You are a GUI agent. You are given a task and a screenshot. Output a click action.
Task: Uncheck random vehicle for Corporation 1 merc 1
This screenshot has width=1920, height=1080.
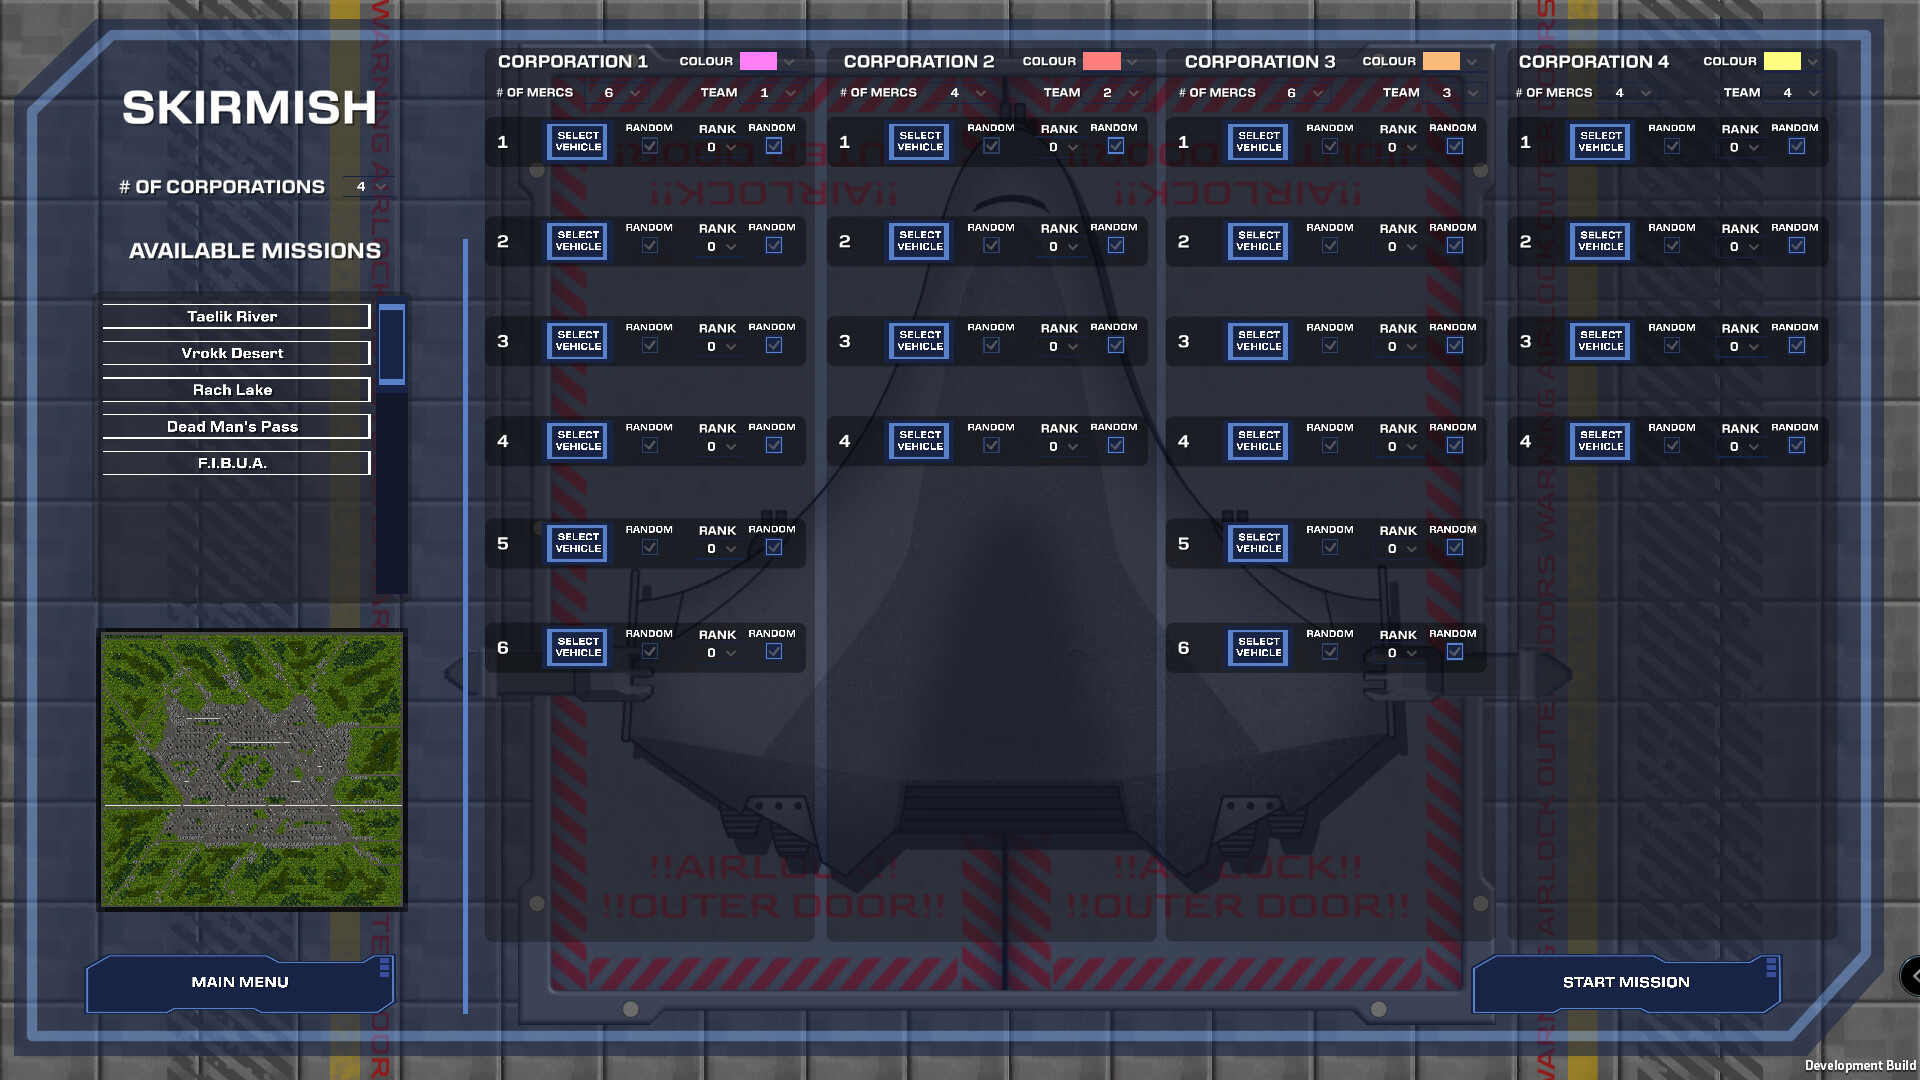[x=649, y=146]
